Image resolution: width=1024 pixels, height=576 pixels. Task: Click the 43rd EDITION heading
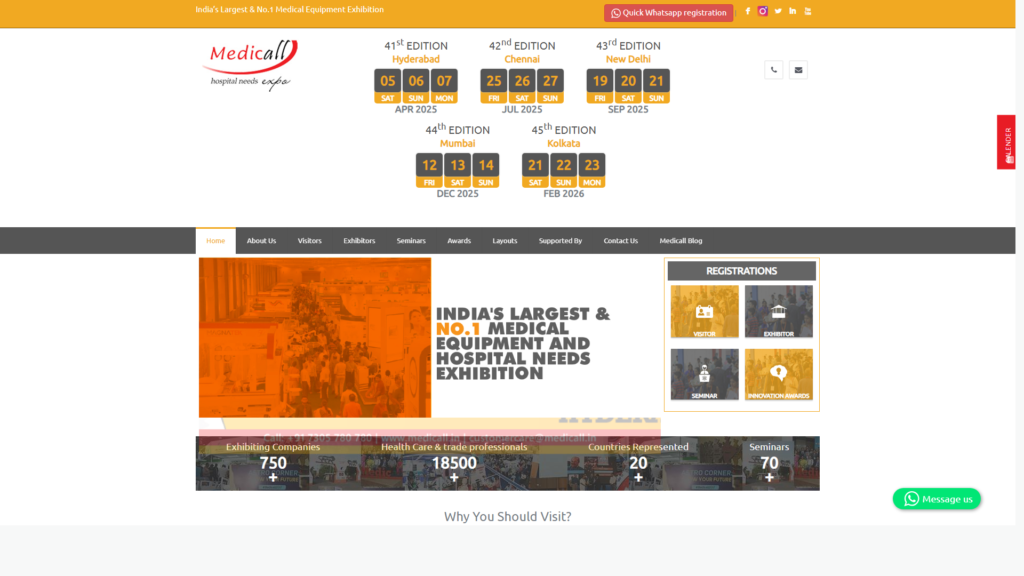(x=628, y=45)
